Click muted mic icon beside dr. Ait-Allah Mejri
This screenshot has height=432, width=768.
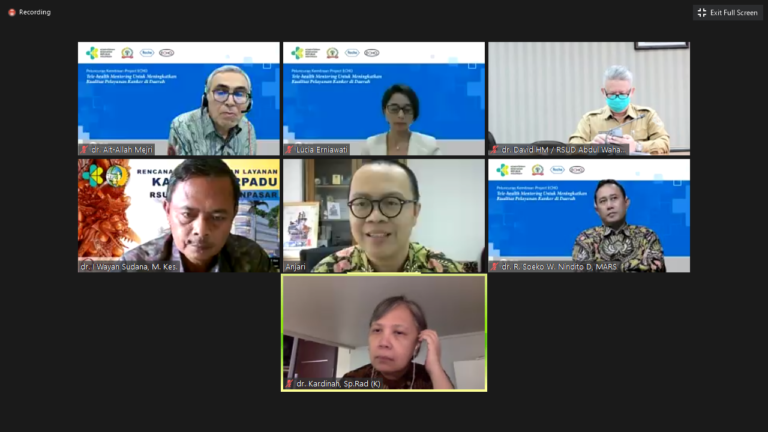pyautogui.click(x=84, y=149)
